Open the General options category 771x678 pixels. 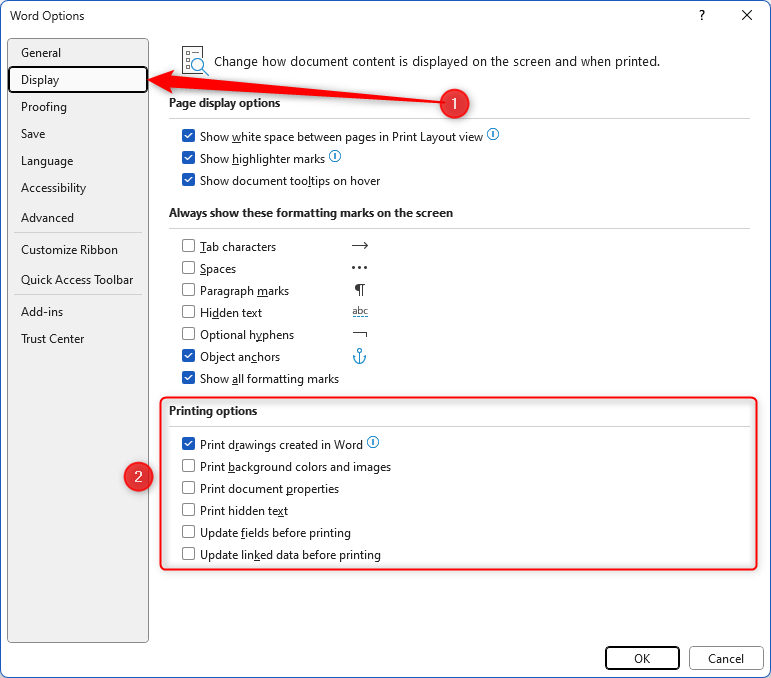point(41,53)
